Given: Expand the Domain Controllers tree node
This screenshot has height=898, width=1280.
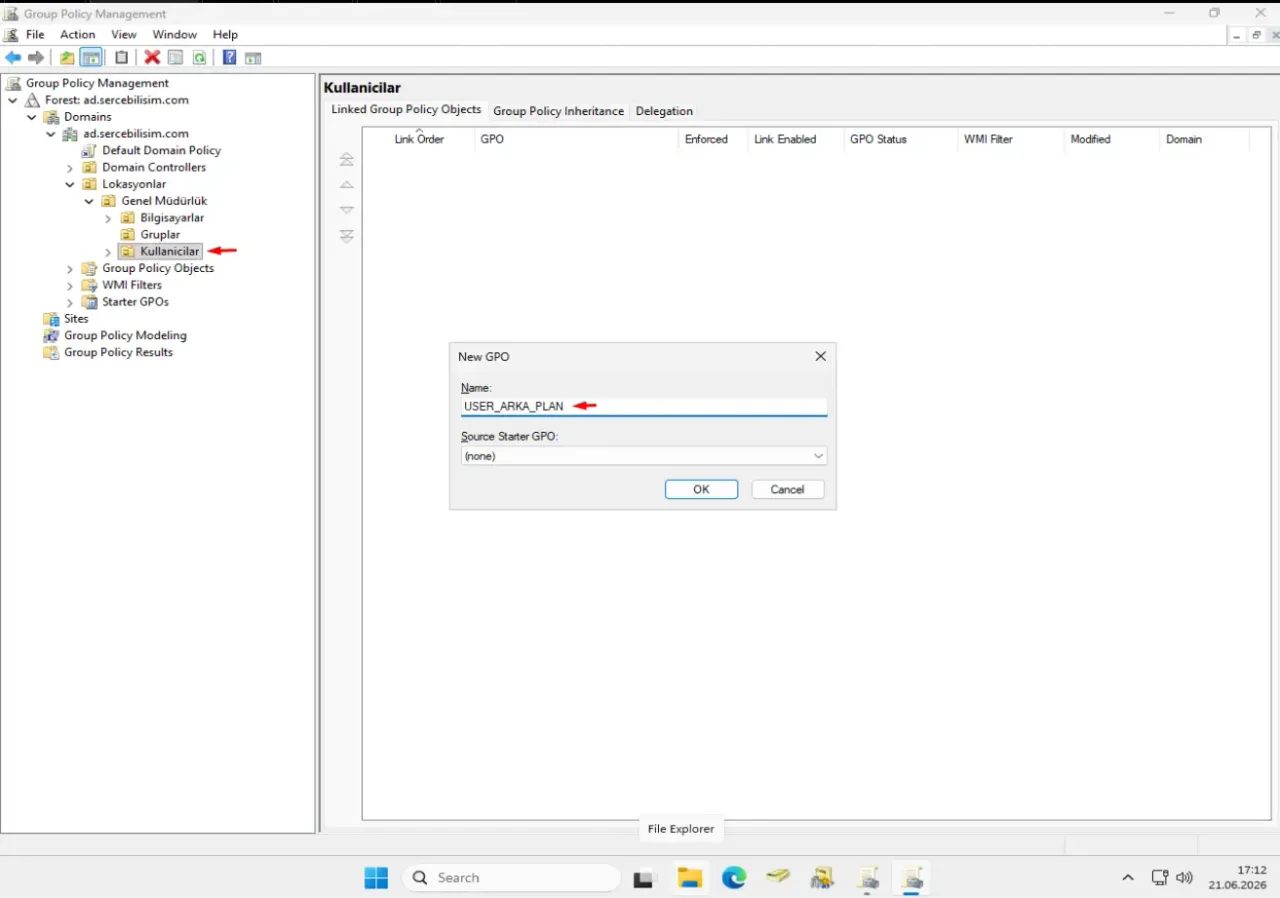Looking at the screenshot, I should [x=70, y=168].
